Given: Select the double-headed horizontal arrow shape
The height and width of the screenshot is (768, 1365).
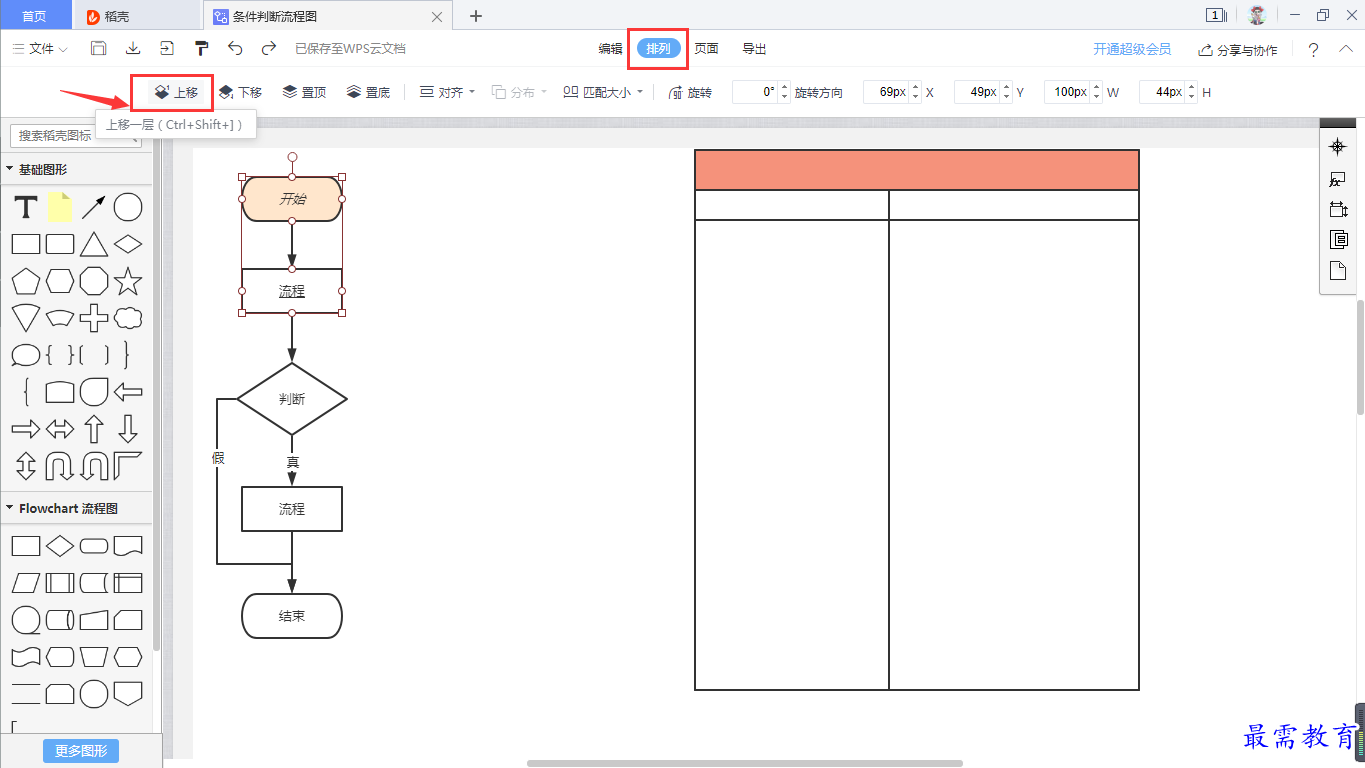Looking at the screenshot, I should 60,429.
